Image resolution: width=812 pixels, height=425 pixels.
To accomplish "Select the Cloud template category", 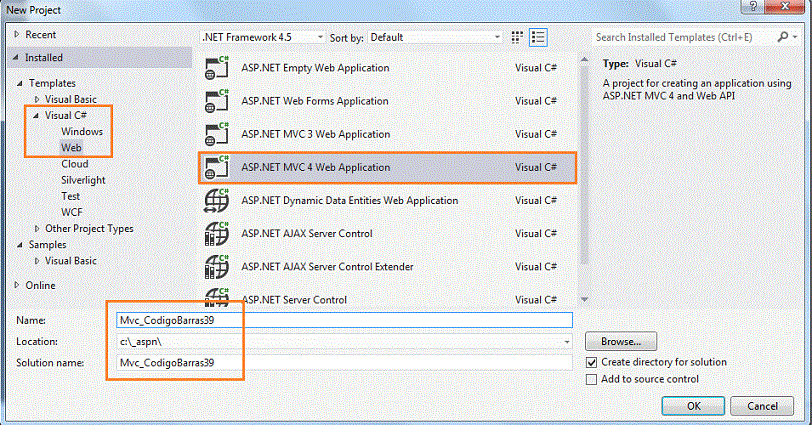I will tap(75, 164).
